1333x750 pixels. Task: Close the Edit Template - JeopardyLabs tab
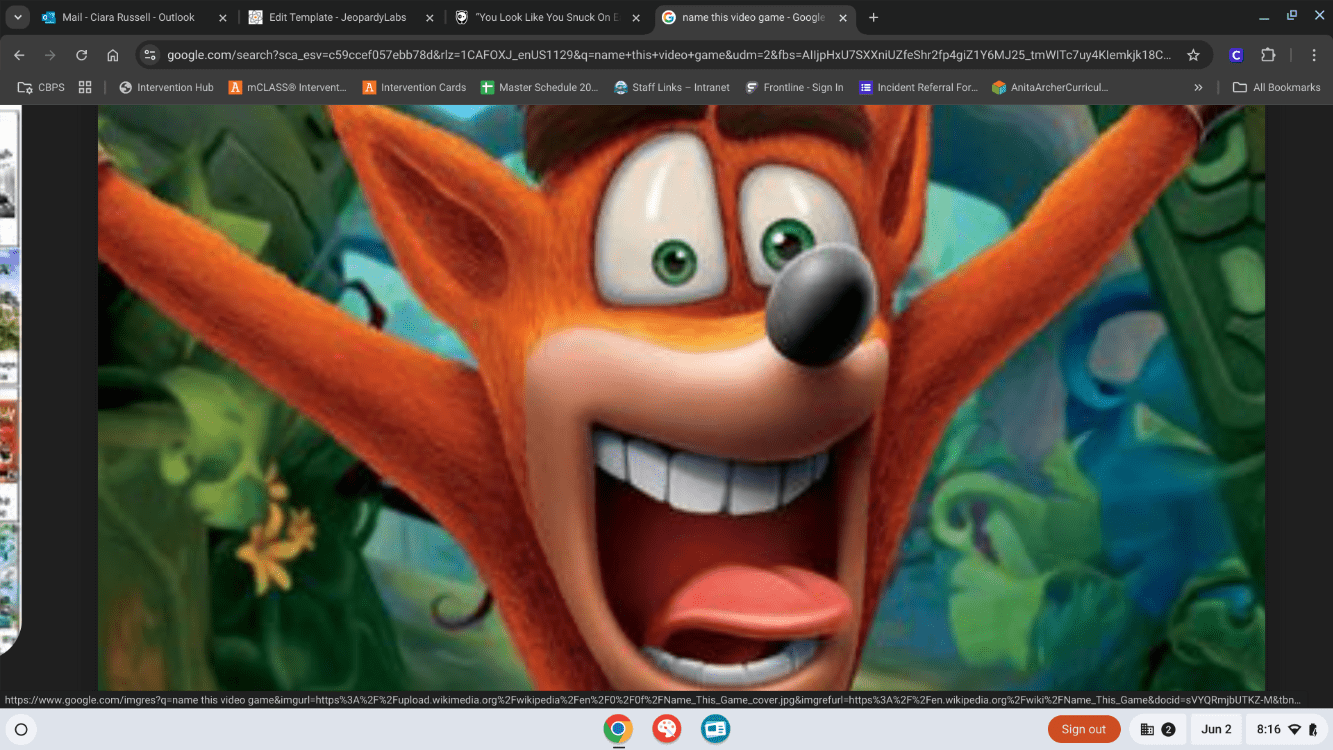tap(430, 18)
